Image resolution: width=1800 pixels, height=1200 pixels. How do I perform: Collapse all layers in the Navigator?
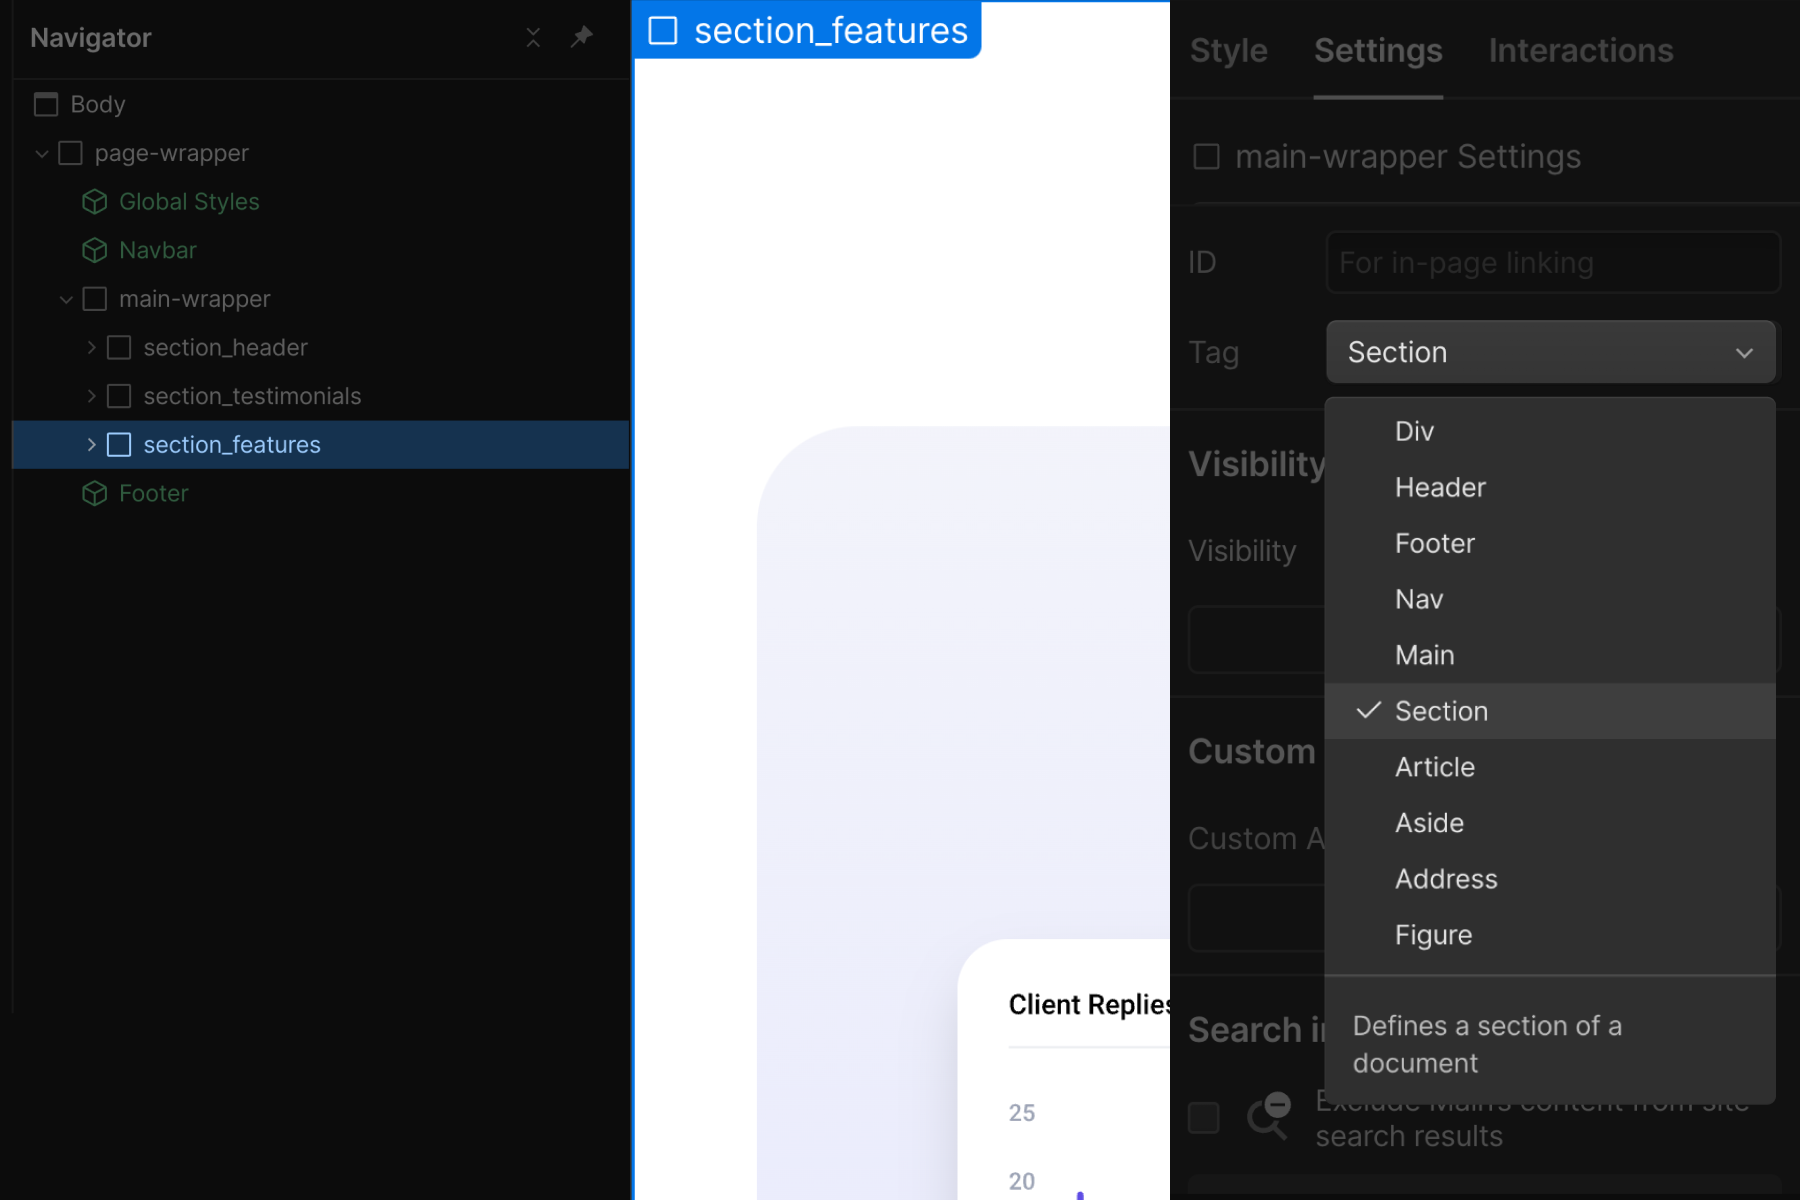(533, 37)
